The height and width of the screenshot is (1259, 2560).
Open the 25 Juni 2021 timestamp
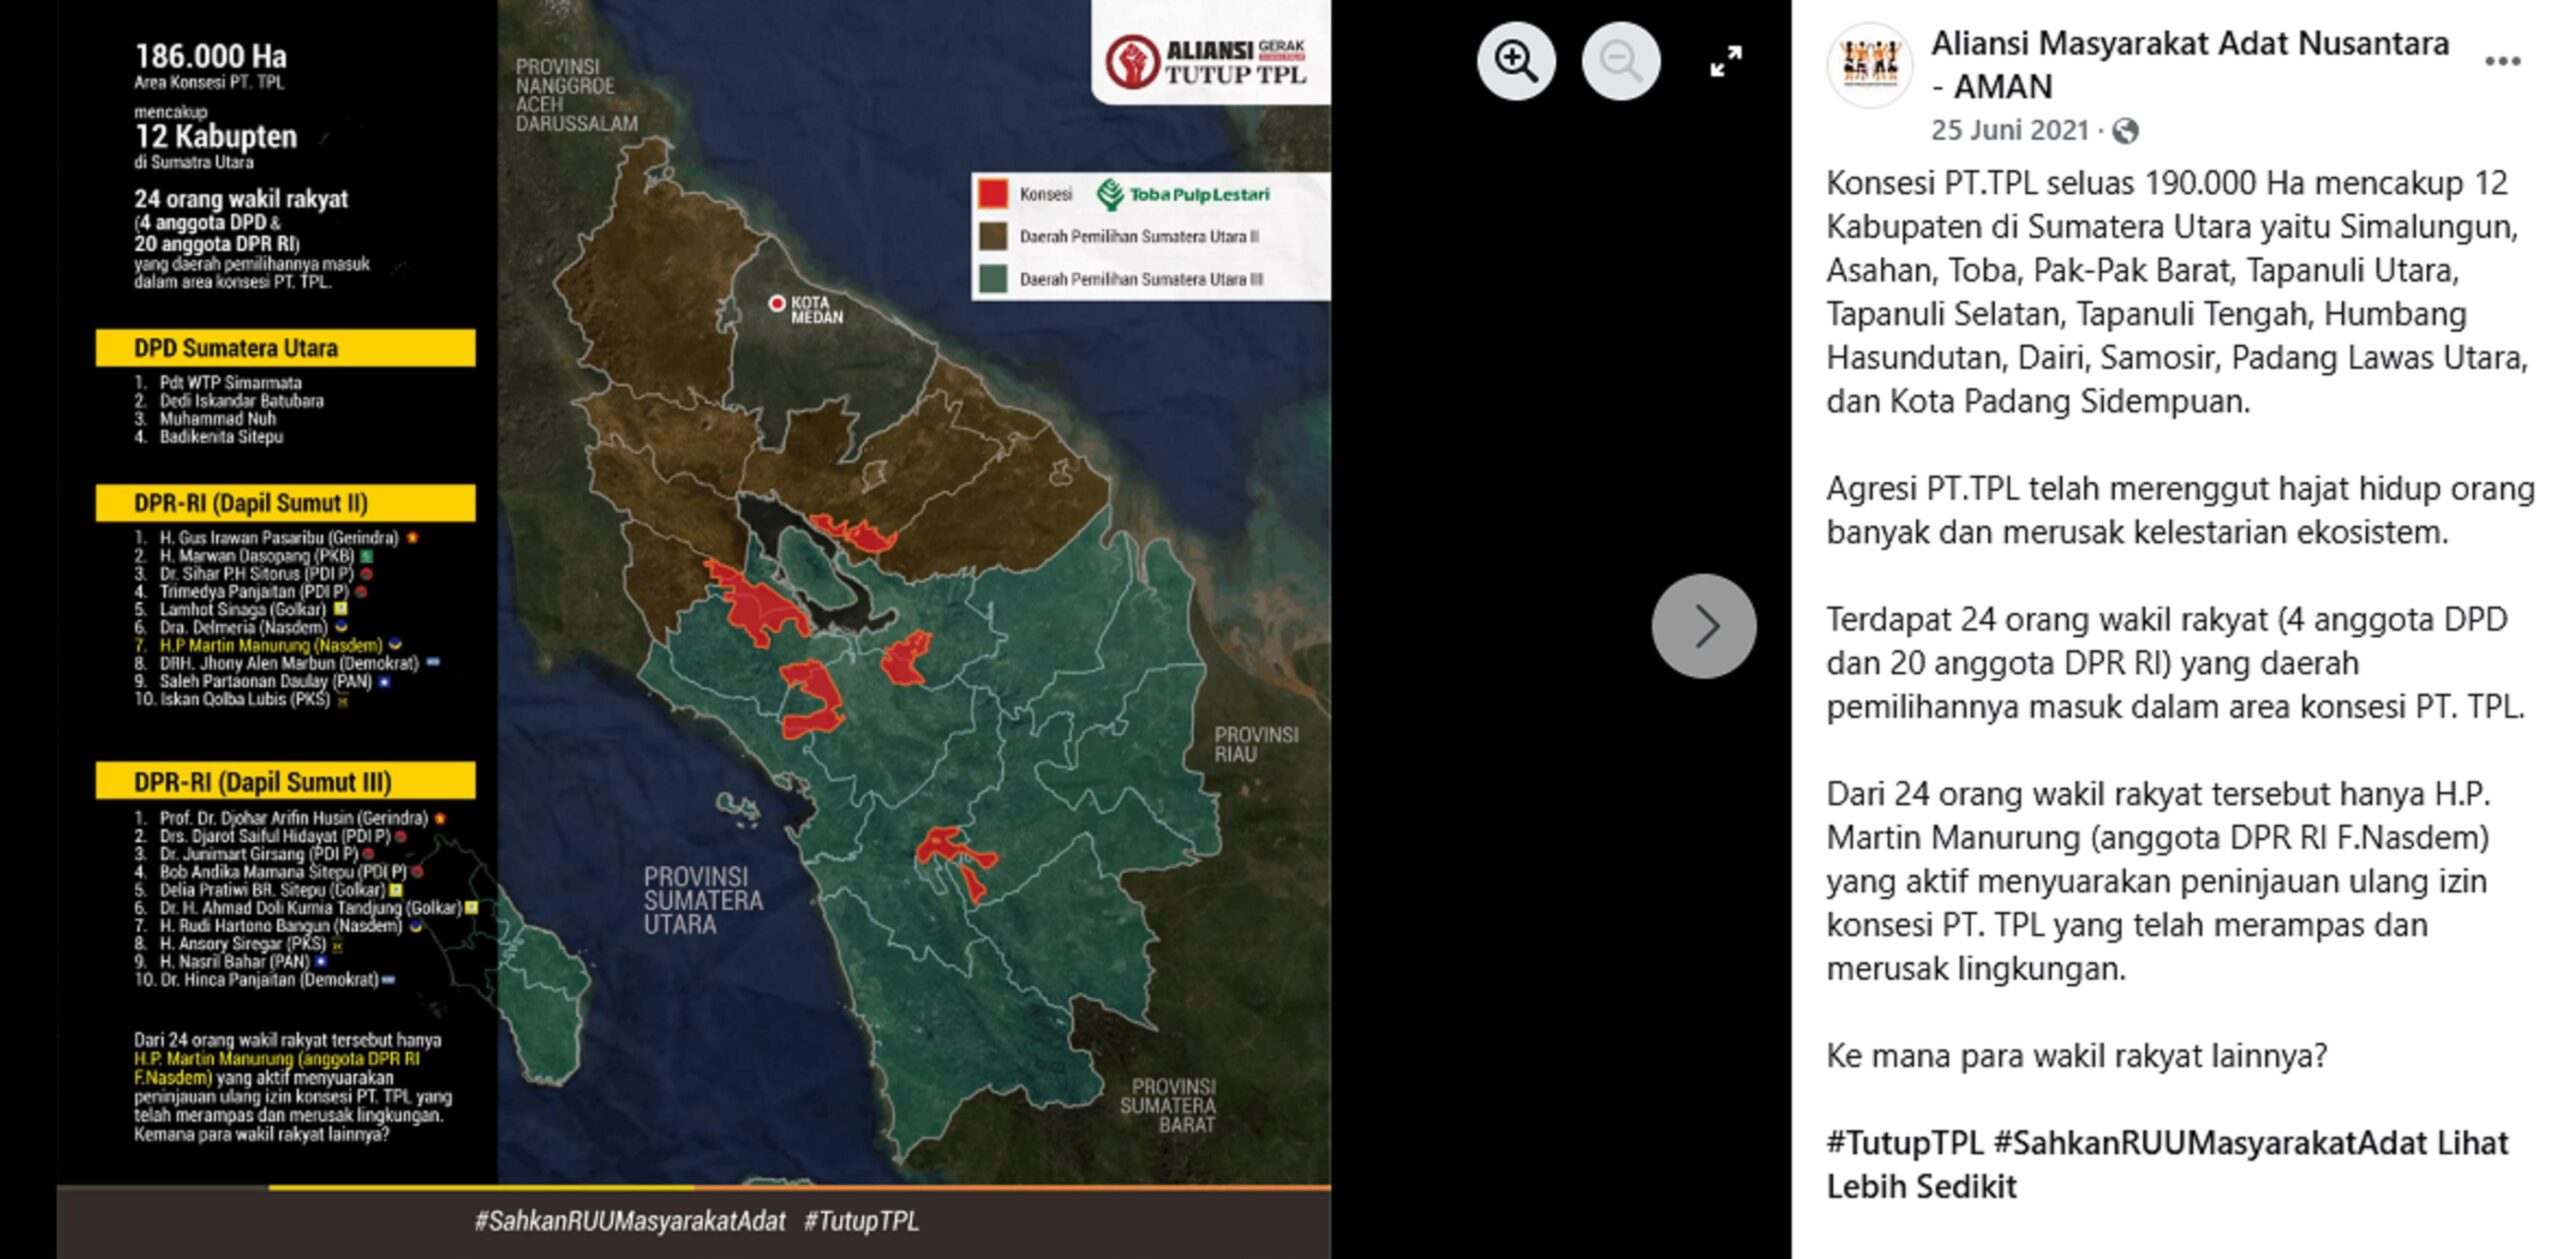2009,131
